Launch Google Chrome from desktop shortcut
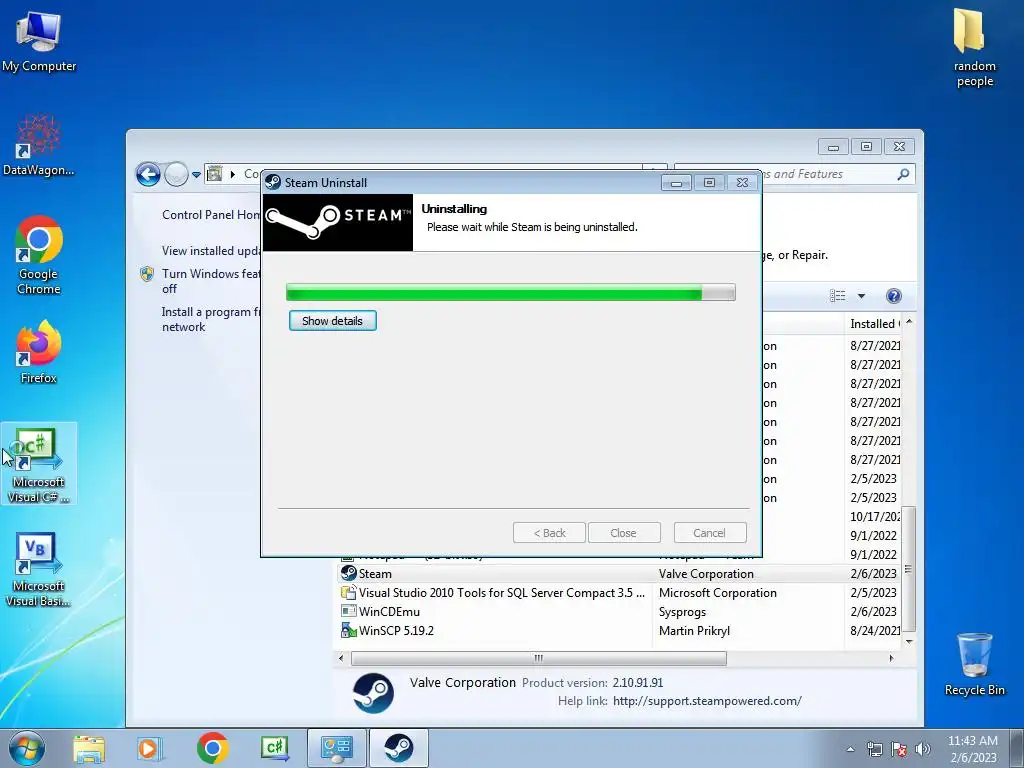 pyautogui.click(x=39, y=255)
